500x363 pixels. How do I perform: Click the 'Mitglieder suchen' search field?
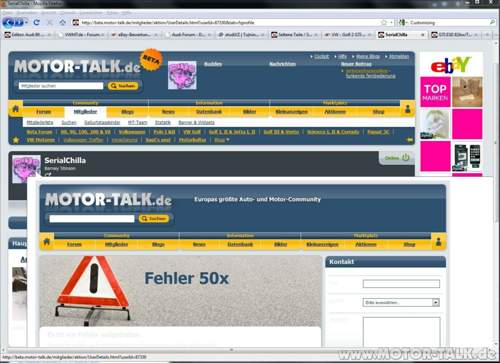coord(61,86)
